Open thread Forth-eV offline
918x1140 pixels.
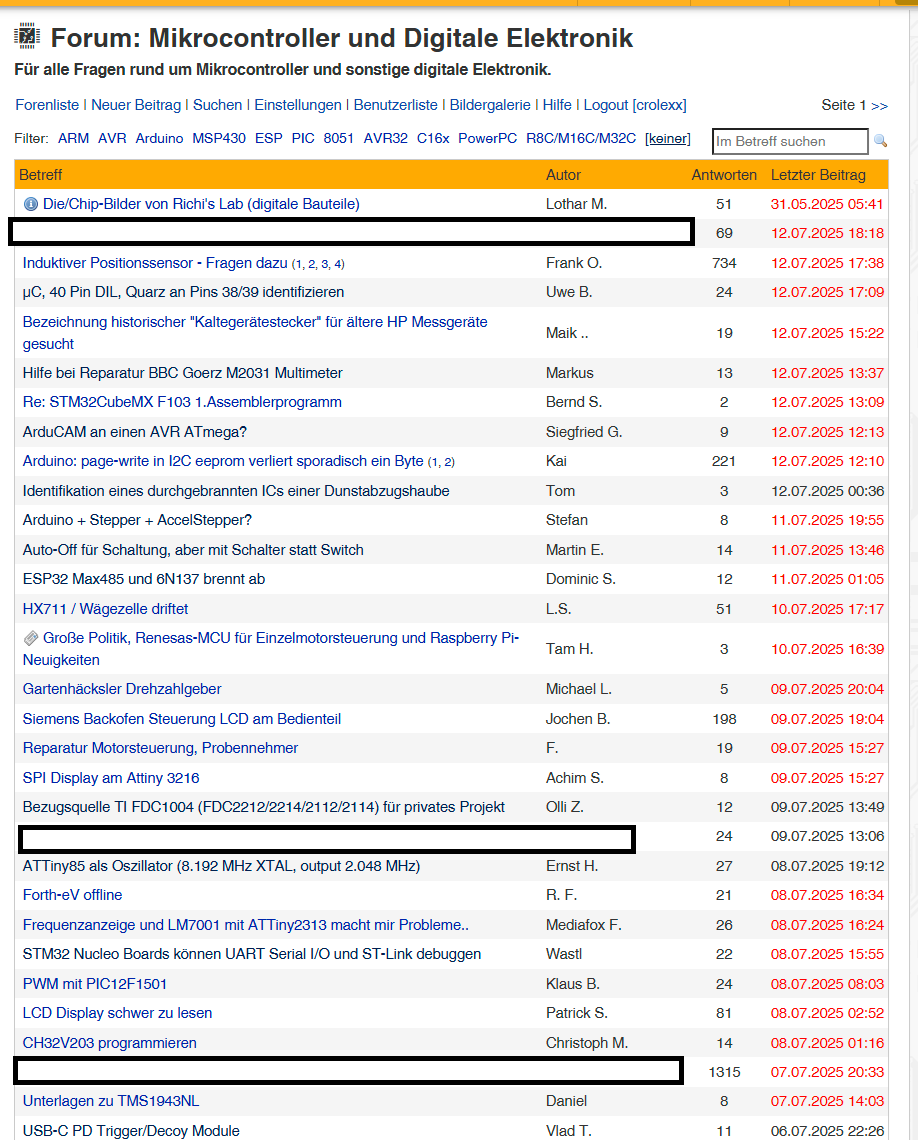pyautogui.click(x=72, y=895)
